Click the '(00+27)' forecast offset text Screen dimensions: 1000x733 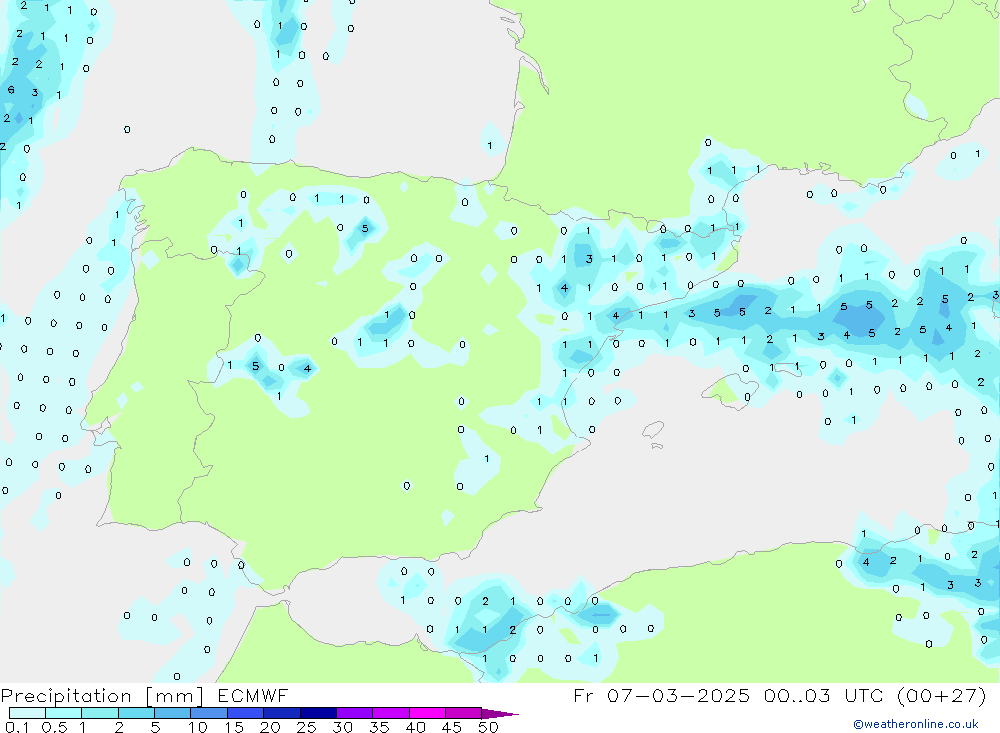click(x=941, y=695)
